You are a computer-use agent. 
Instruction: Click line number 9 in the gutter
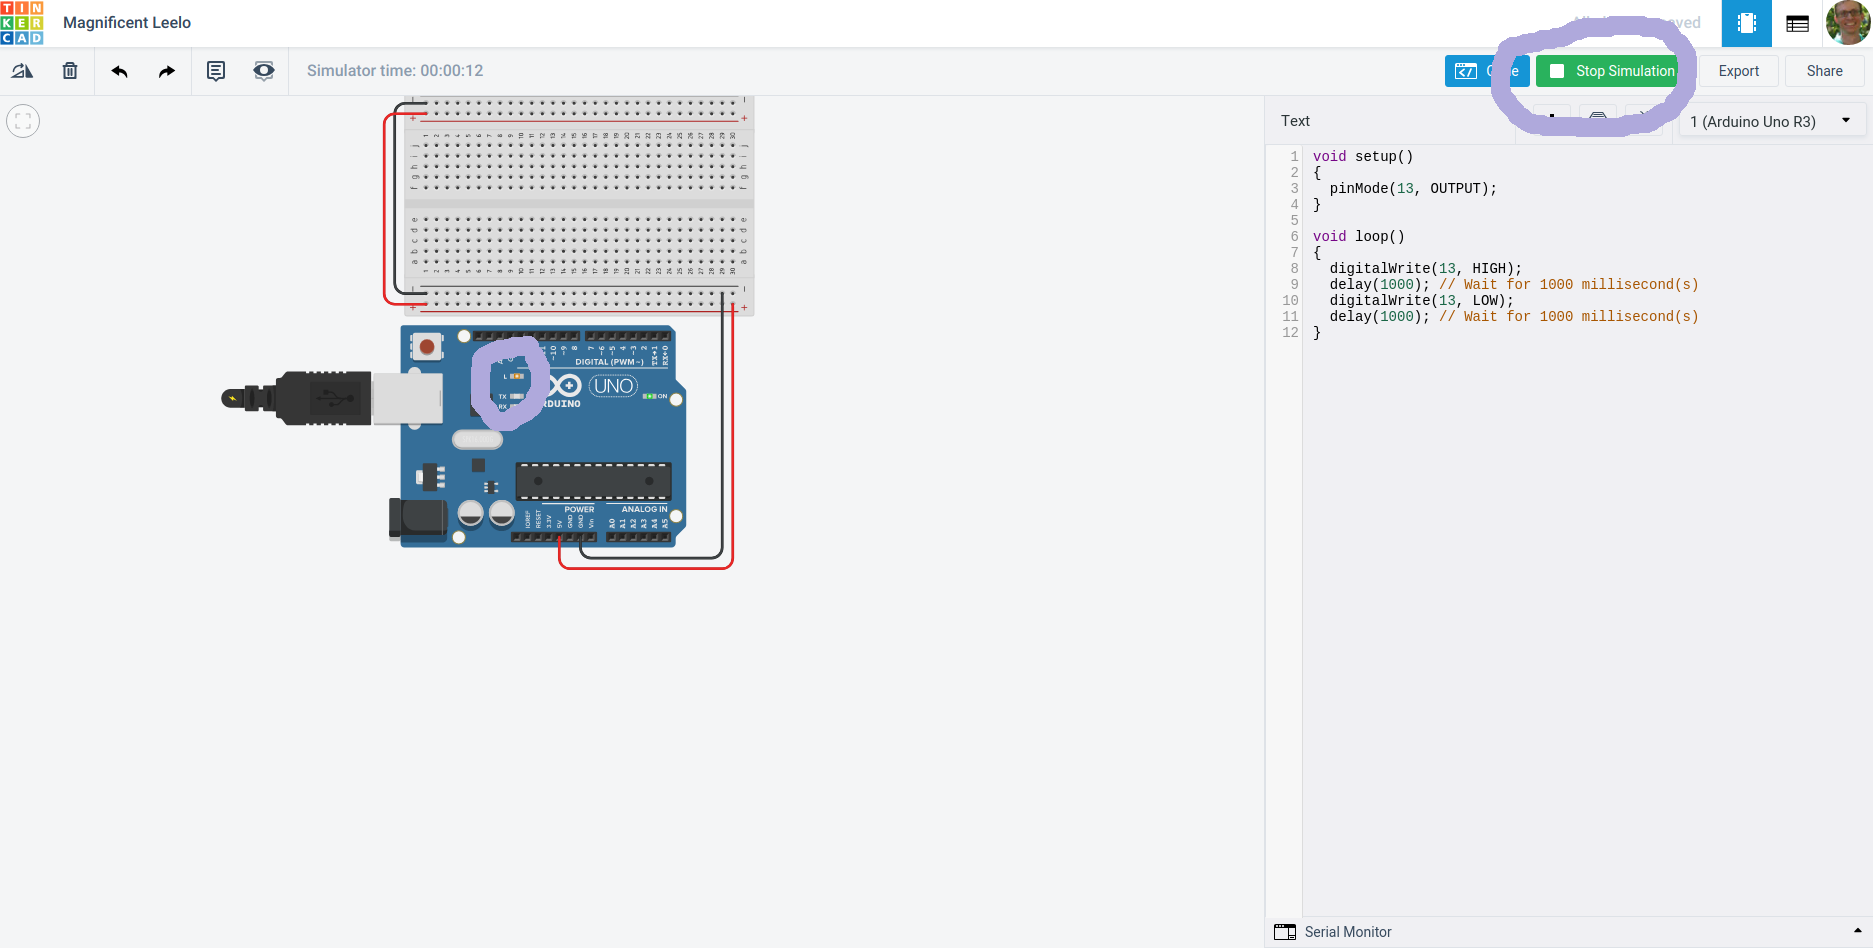[x=1294, y=284]
